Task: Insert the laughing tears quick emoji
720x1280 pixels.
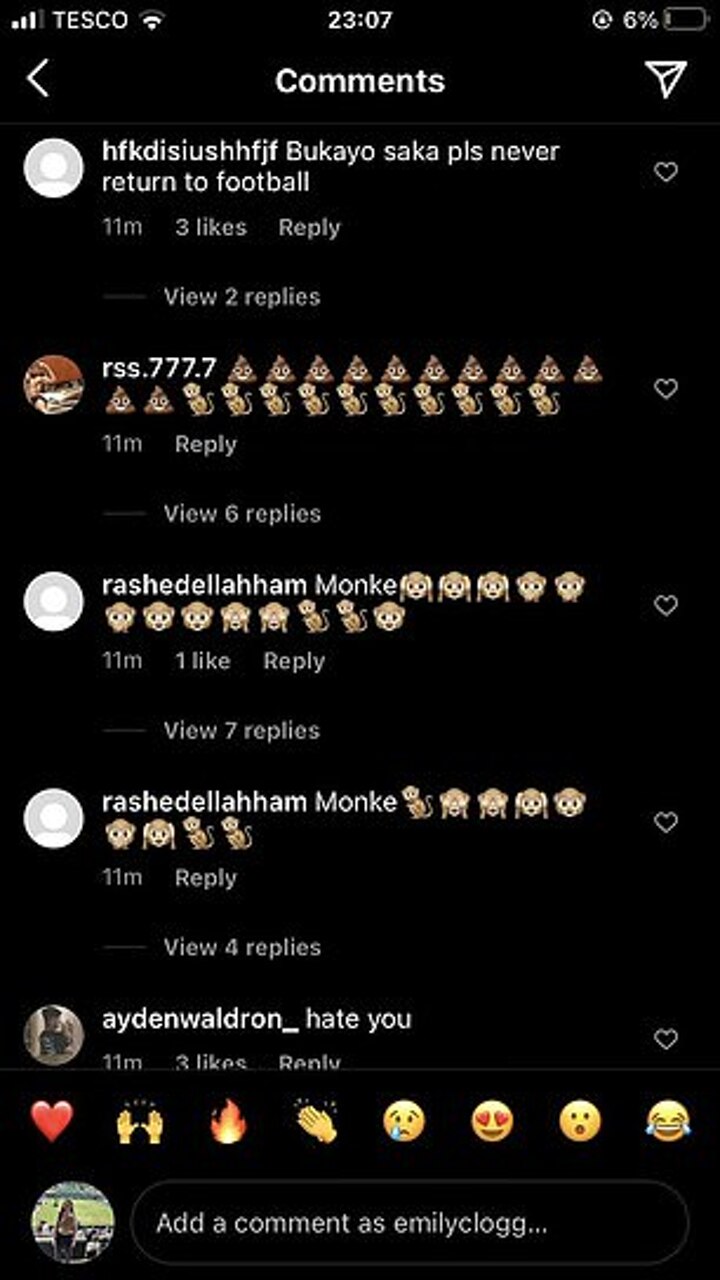Action: click(x=669, y=1122)
